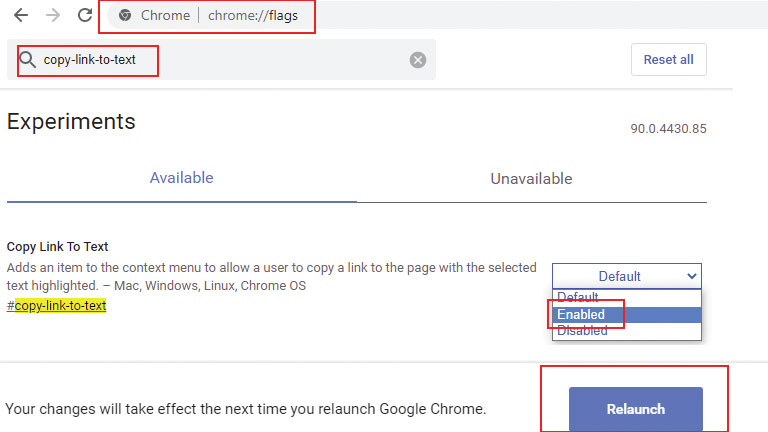Focus the flags search field

pyautogui.click(x=221, y=60)
